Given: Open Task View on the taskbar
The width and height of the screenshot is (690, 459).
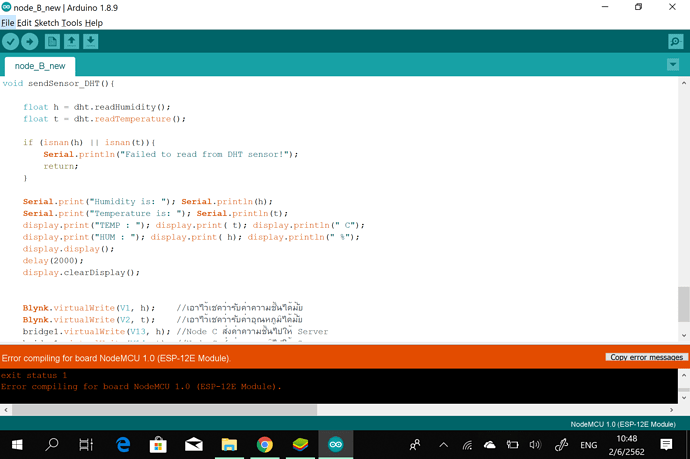Looking at the screenshot, I should [x=86, y=445].
